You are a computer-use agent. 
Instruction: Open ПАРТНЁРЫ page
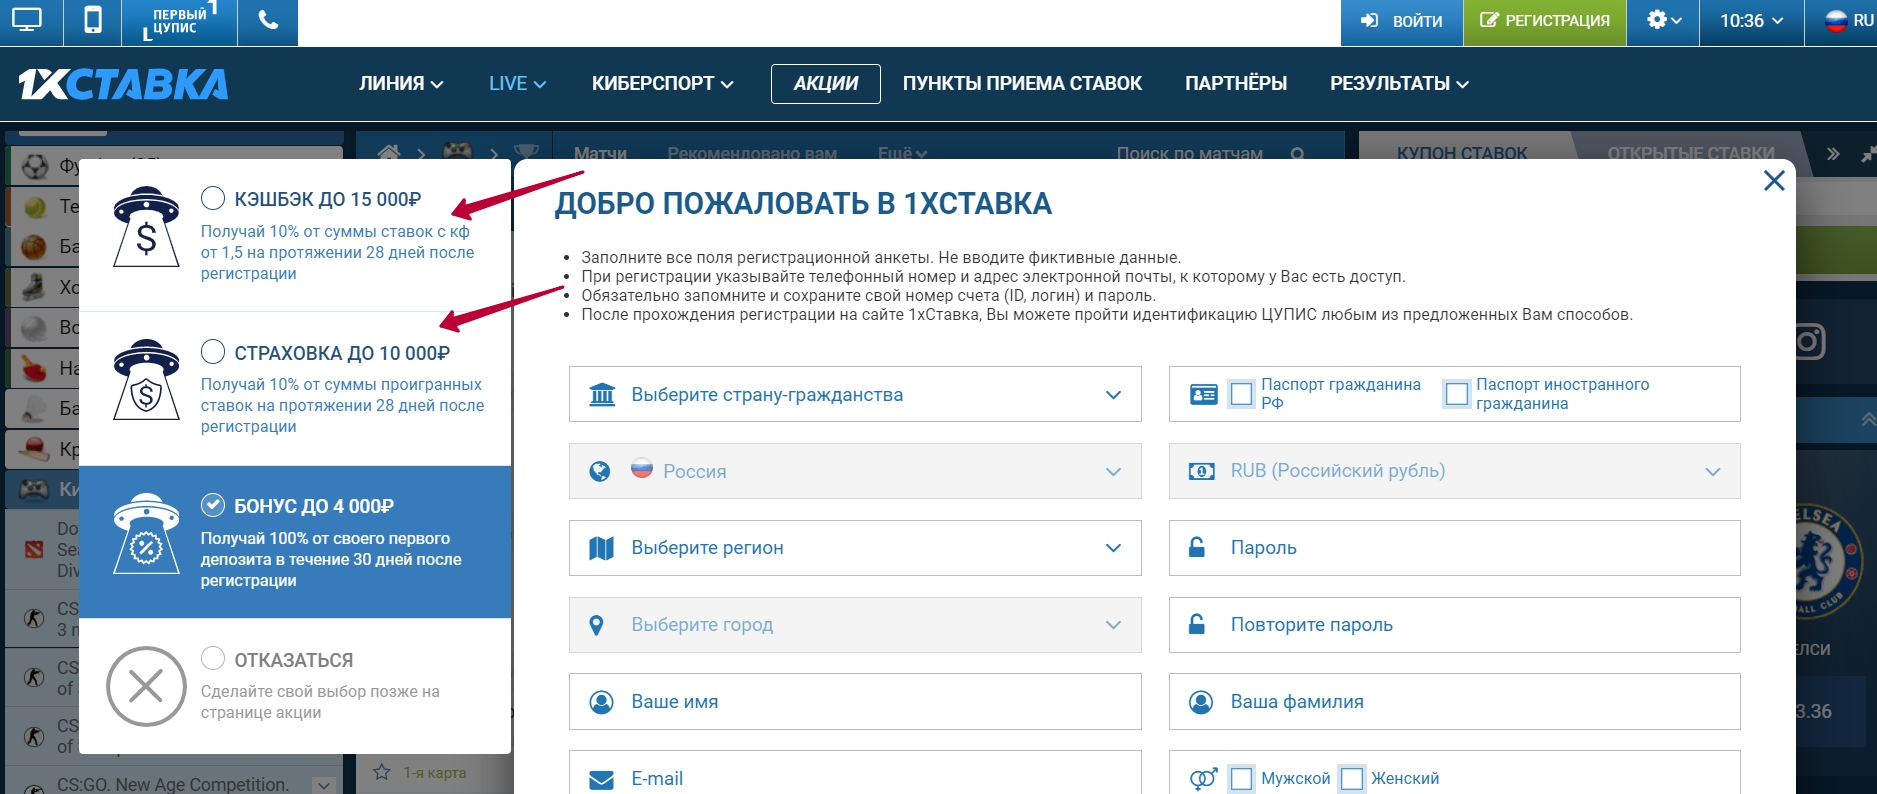coord(1236,84)
